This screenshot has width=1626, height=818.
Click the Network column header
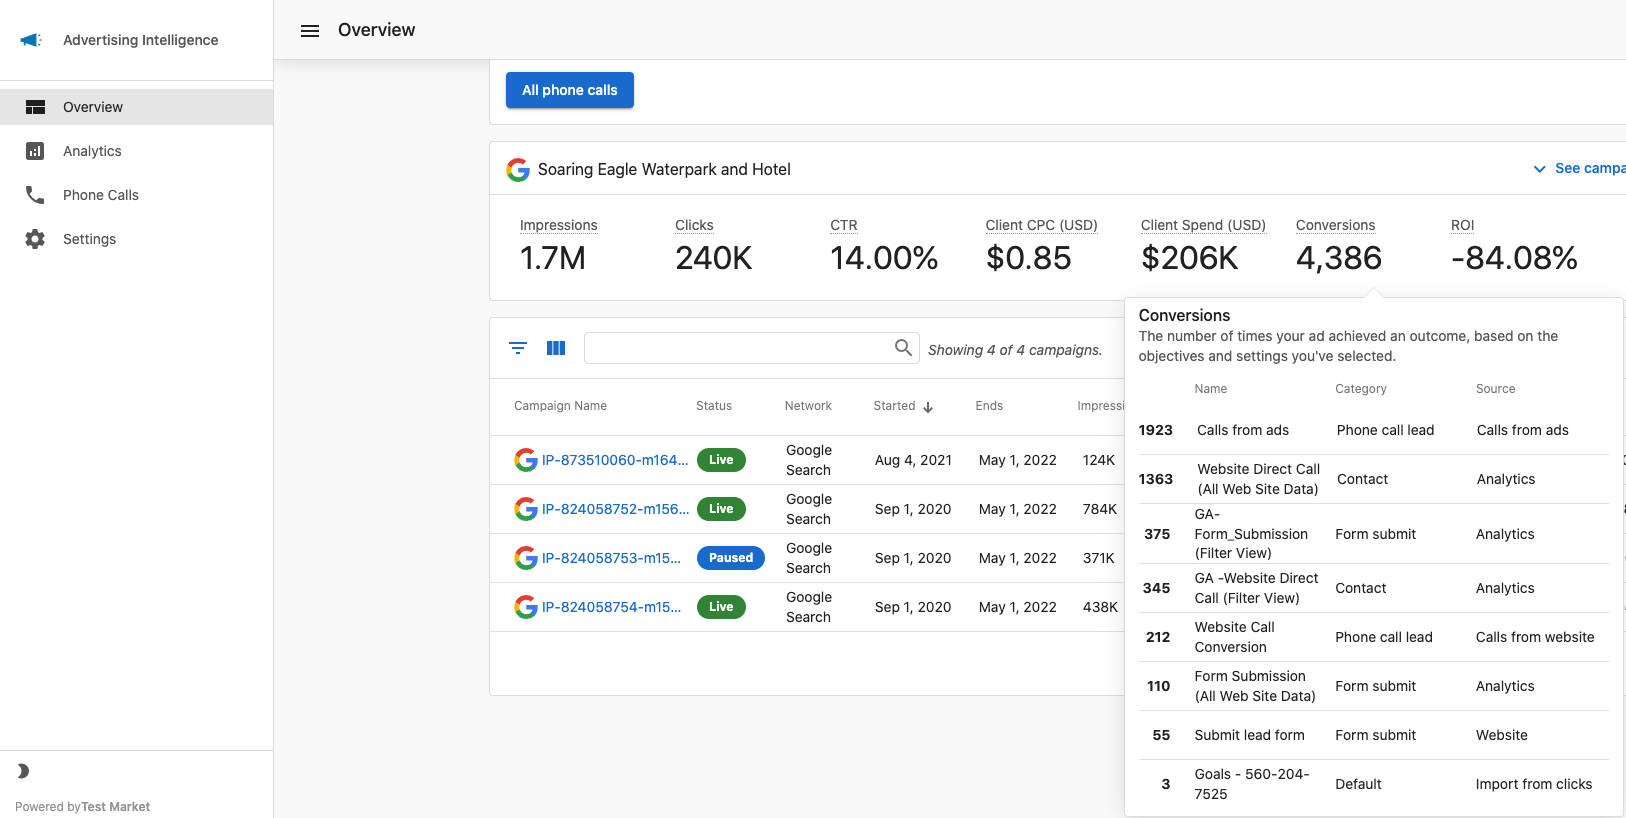pyautogui.click(x=808, y=406)
